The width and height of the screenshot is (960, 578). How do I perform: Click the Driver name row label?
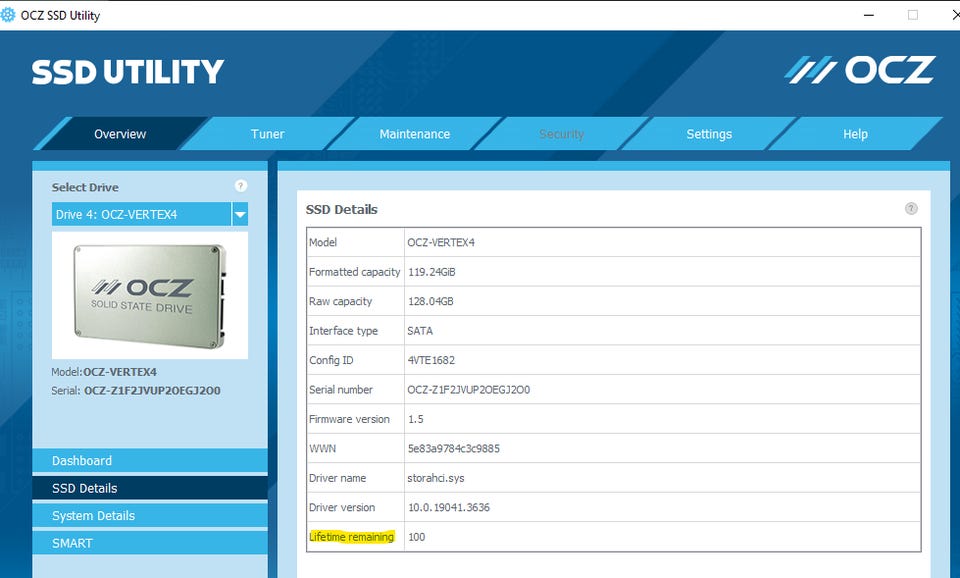tap(337, 478)
